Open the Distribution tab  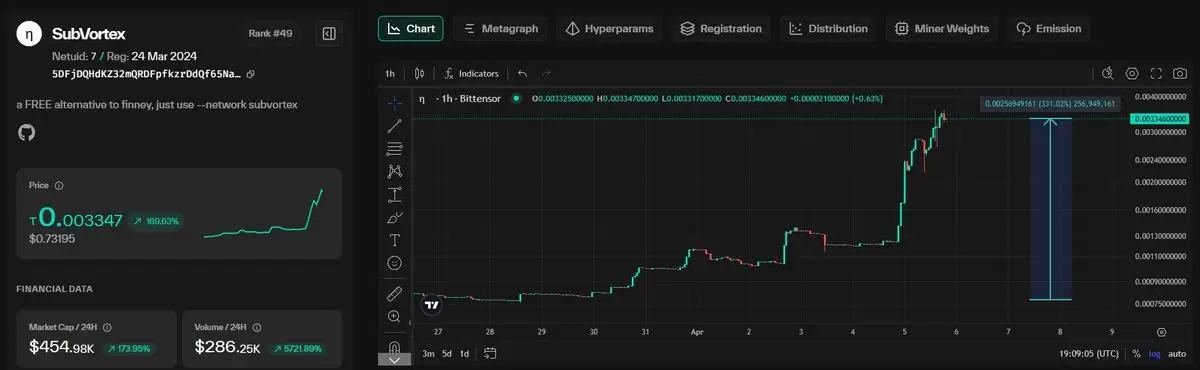(x=827, y=29)
